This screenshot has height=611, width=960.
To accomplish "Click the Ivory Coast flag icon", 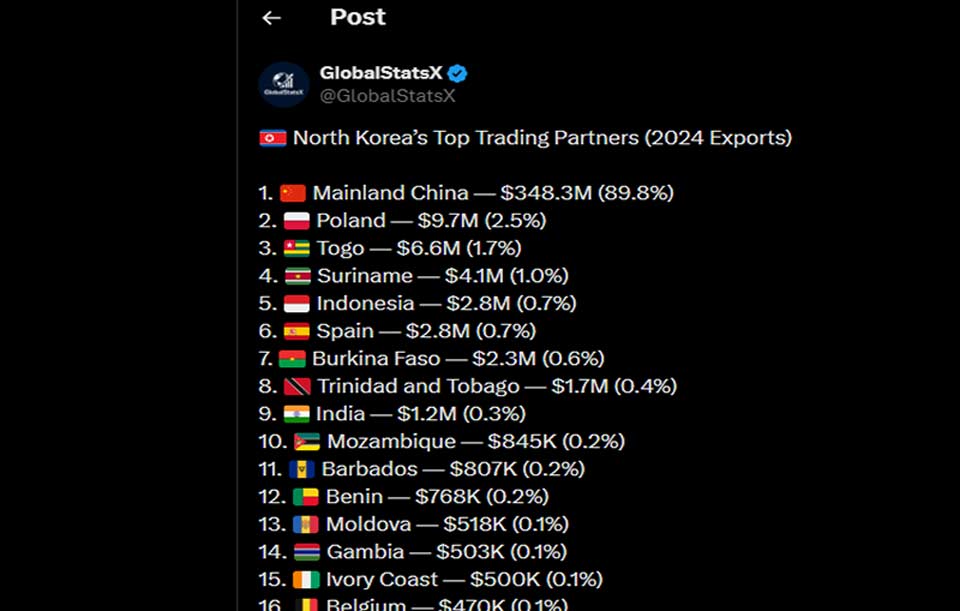I will pyautogui.click(x=306, y=579).
